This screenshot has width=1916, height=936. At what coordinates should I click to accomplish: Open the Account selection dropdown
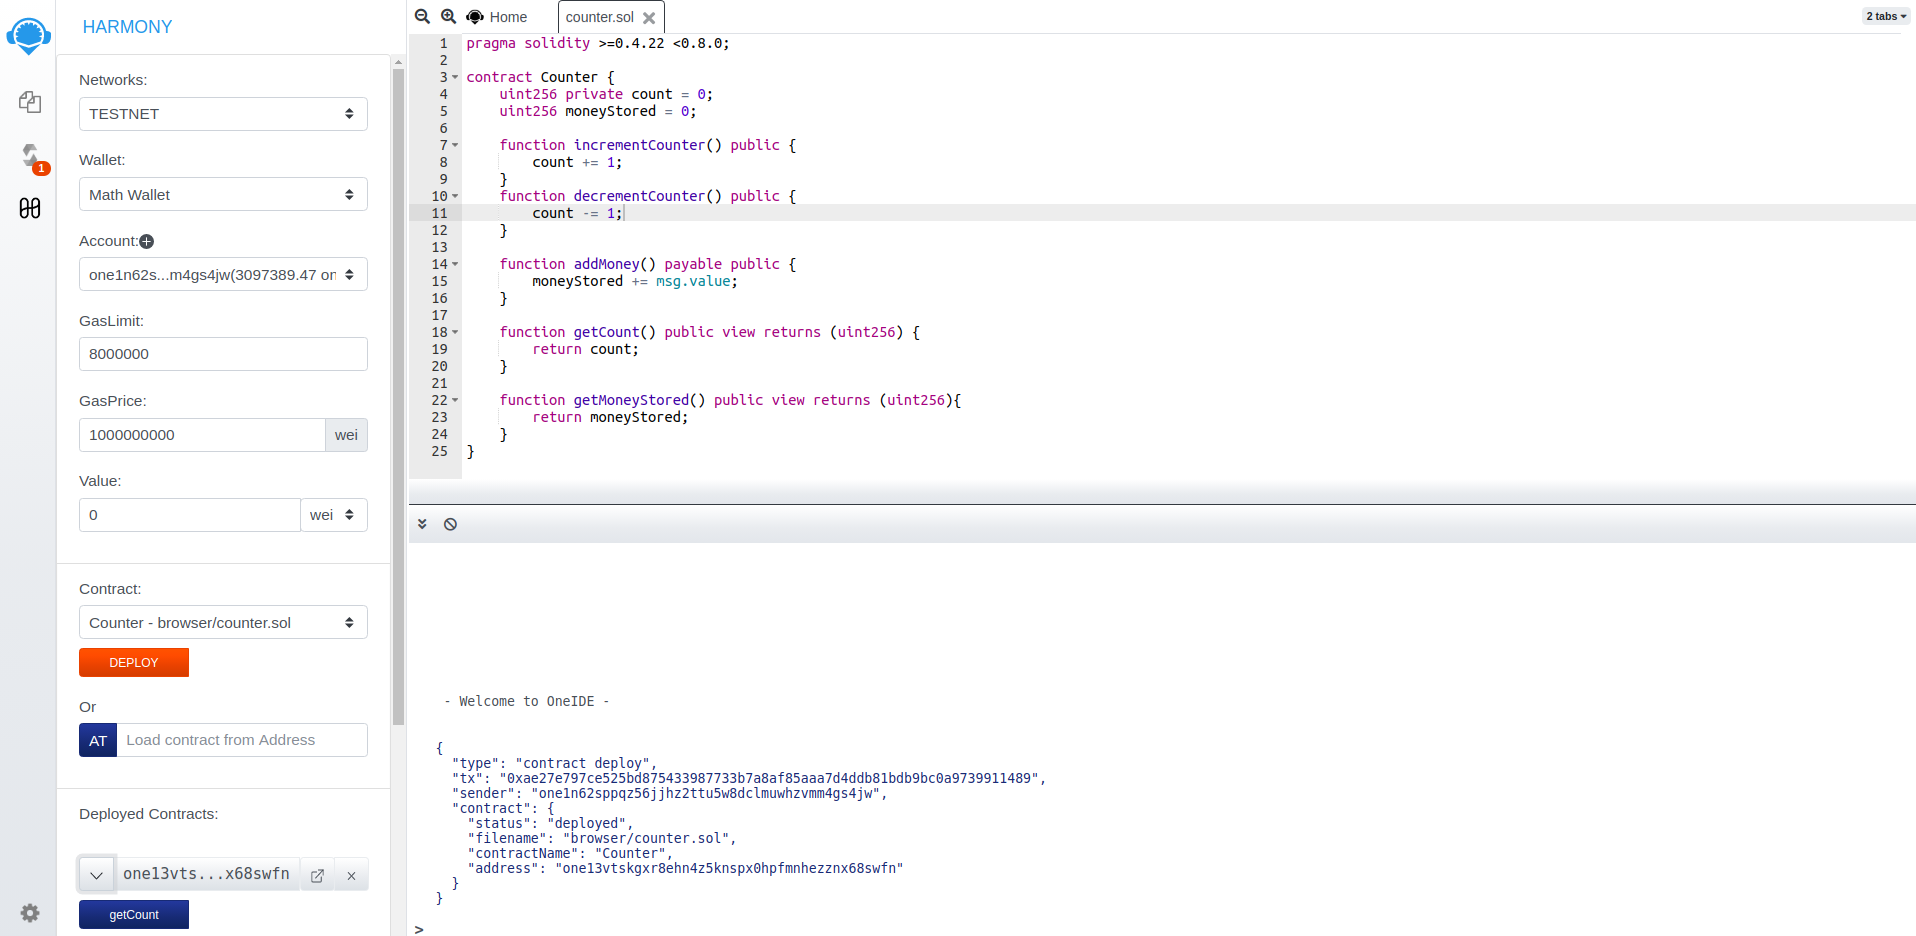(223, 274)
